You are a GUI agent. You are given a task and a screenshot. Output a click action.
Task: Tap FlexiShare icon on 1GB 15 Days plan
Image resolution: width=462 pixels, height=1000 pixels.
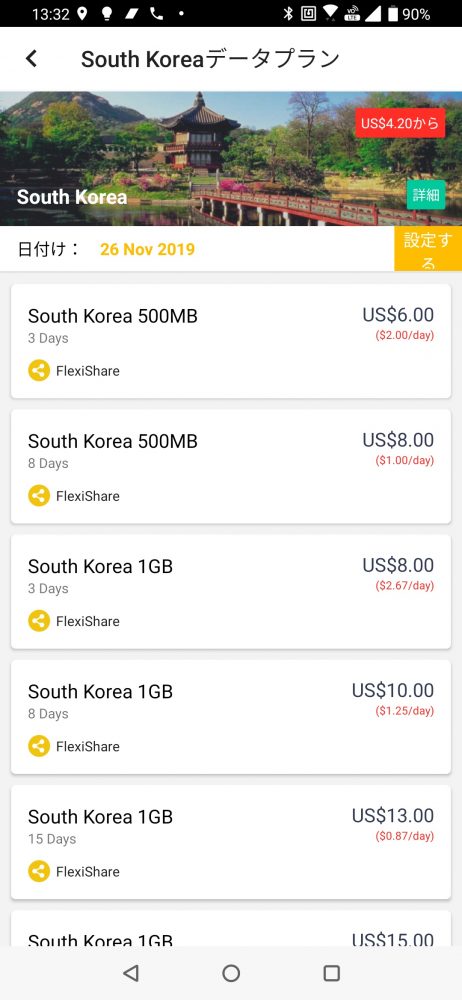pos(39,871)
